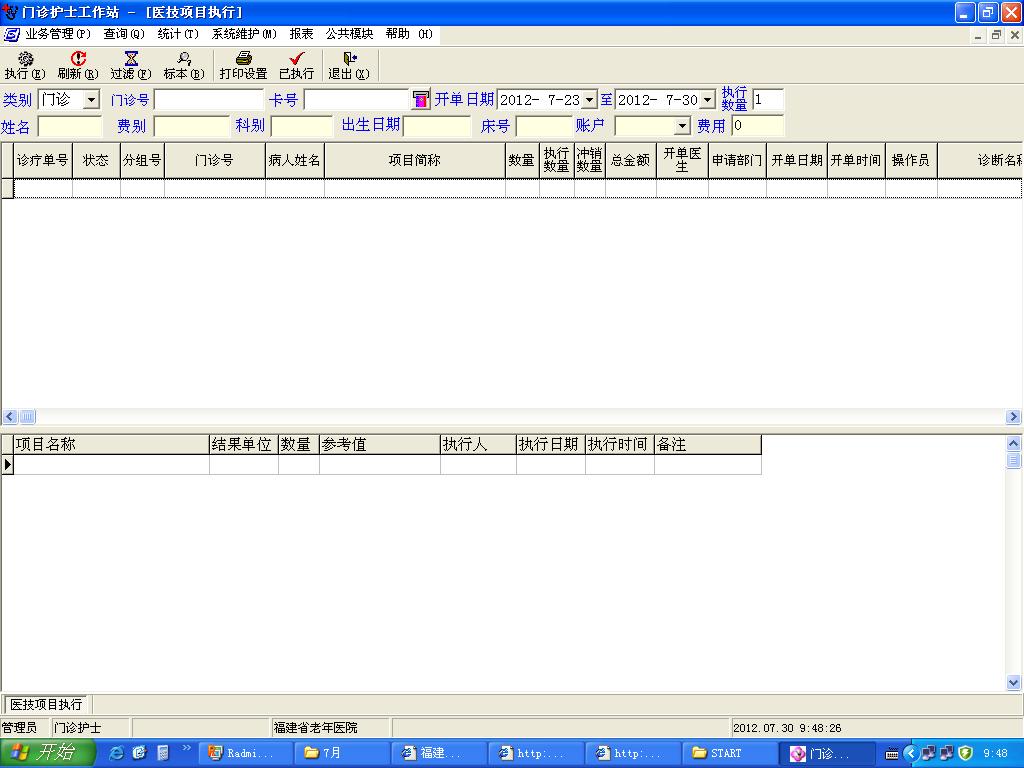Click the 科别 input field
The height and width of the screenshot is (768, 1024).
(x=302, y=125)
